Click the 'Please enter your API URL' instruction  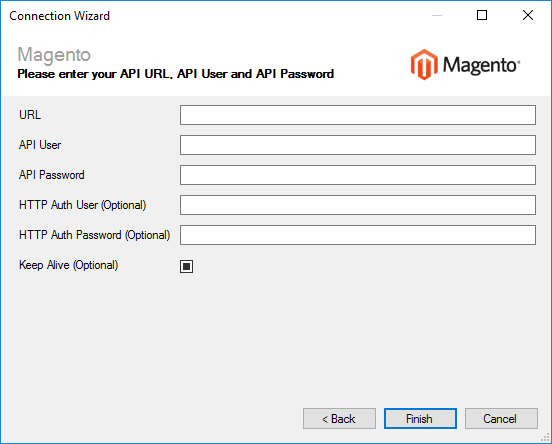tap(176, 74)
